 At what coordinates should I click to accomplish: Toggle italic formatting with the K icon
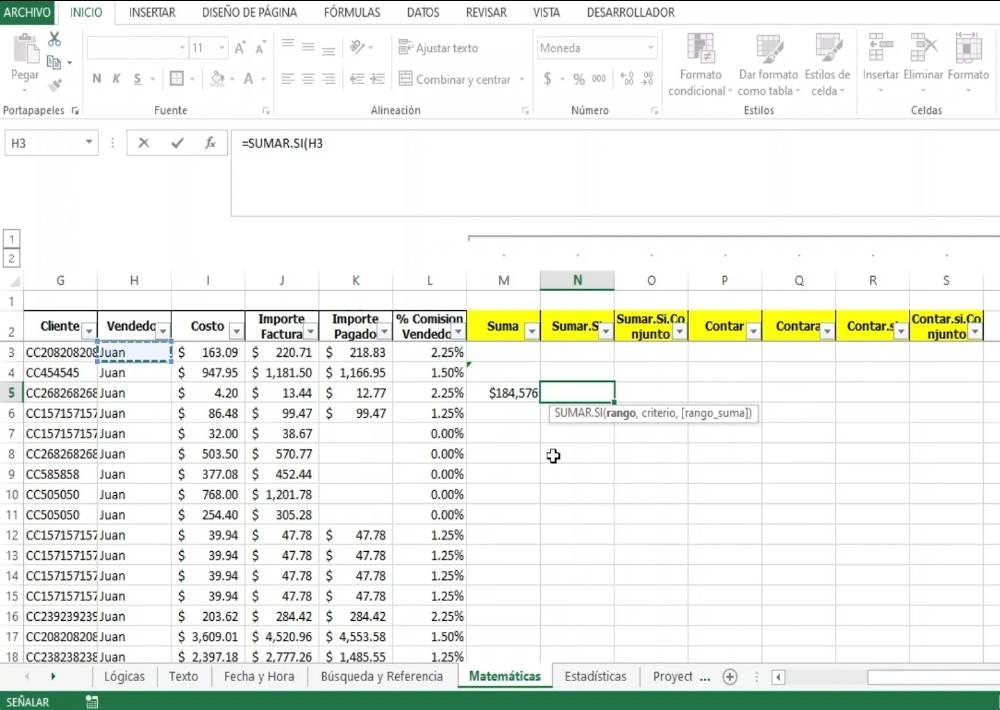(x=116, y=78)
